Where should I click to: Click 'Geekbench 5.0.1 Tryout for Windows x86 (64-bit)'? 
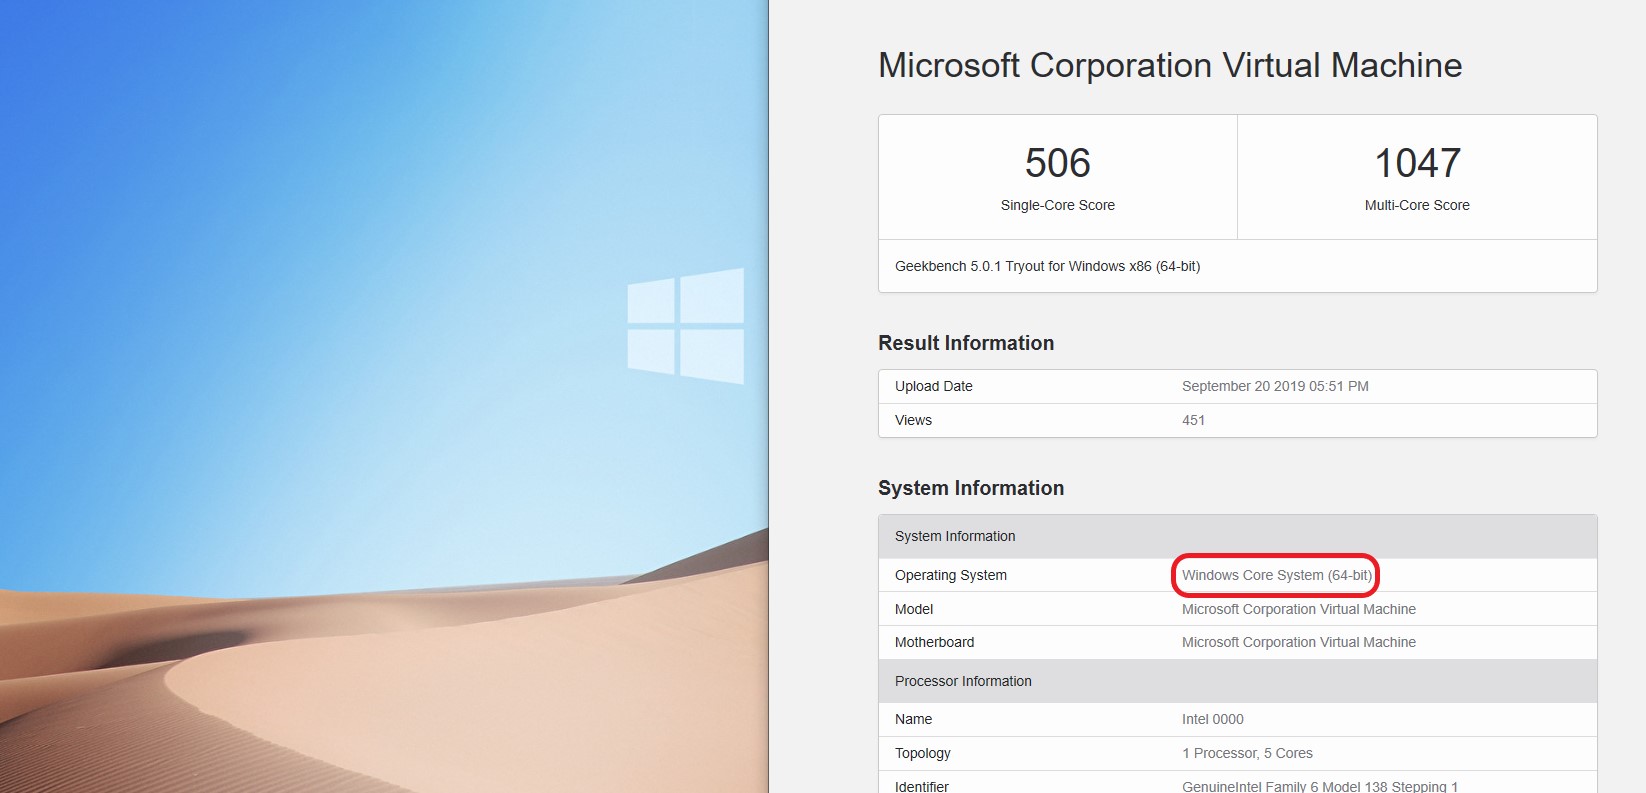(1047, 266)
